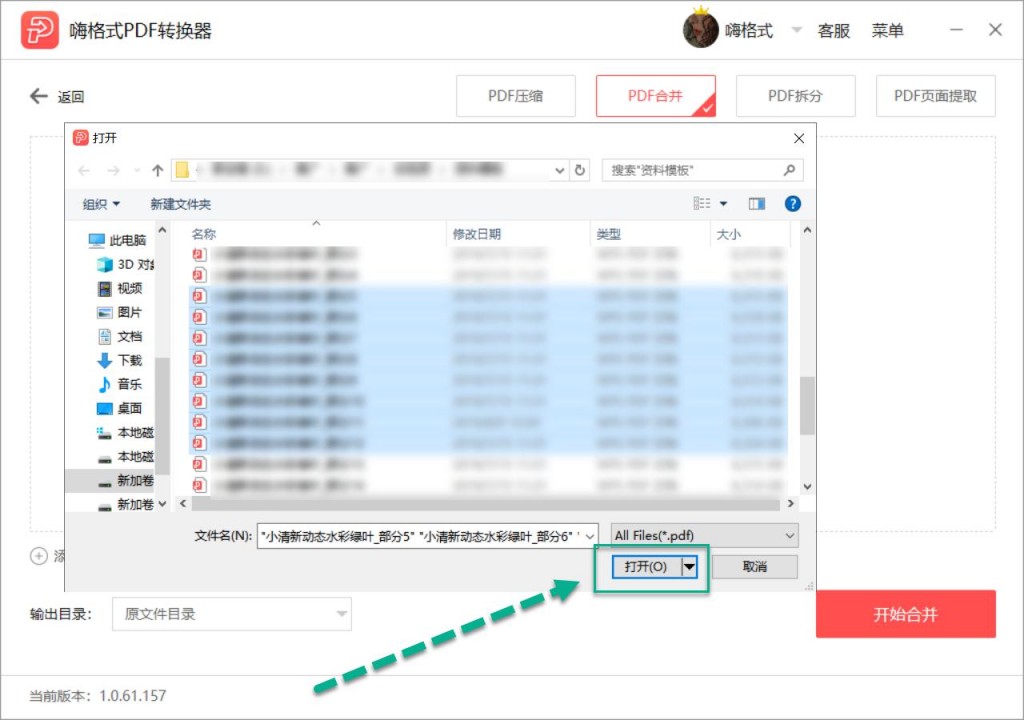The width and height of the screenshot is (1024, 720).
Task: Go up one folder level
Action: pos(157,171)
